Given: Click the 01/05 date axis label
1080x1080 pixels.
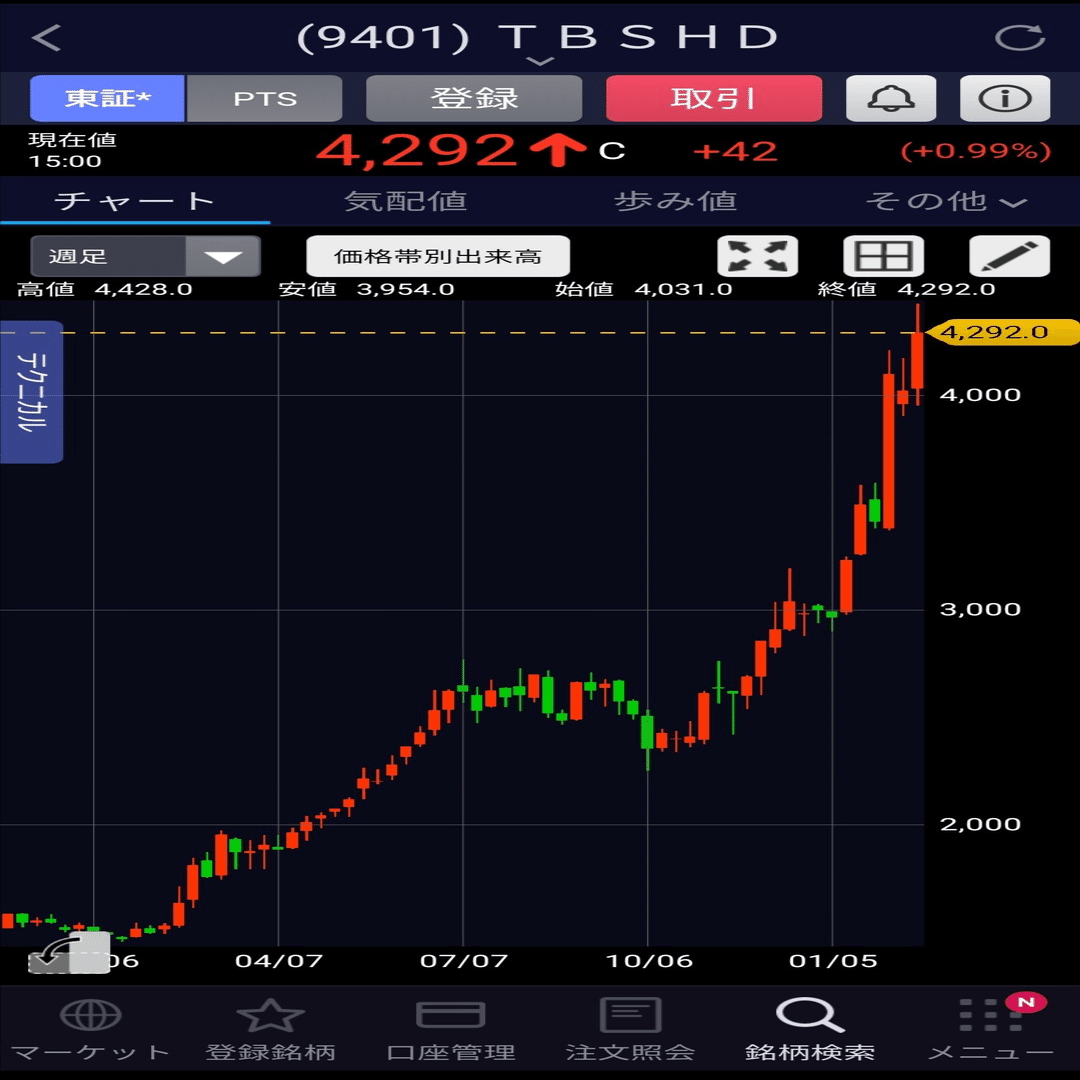Looking at the screenshot, I should (833, 961).
